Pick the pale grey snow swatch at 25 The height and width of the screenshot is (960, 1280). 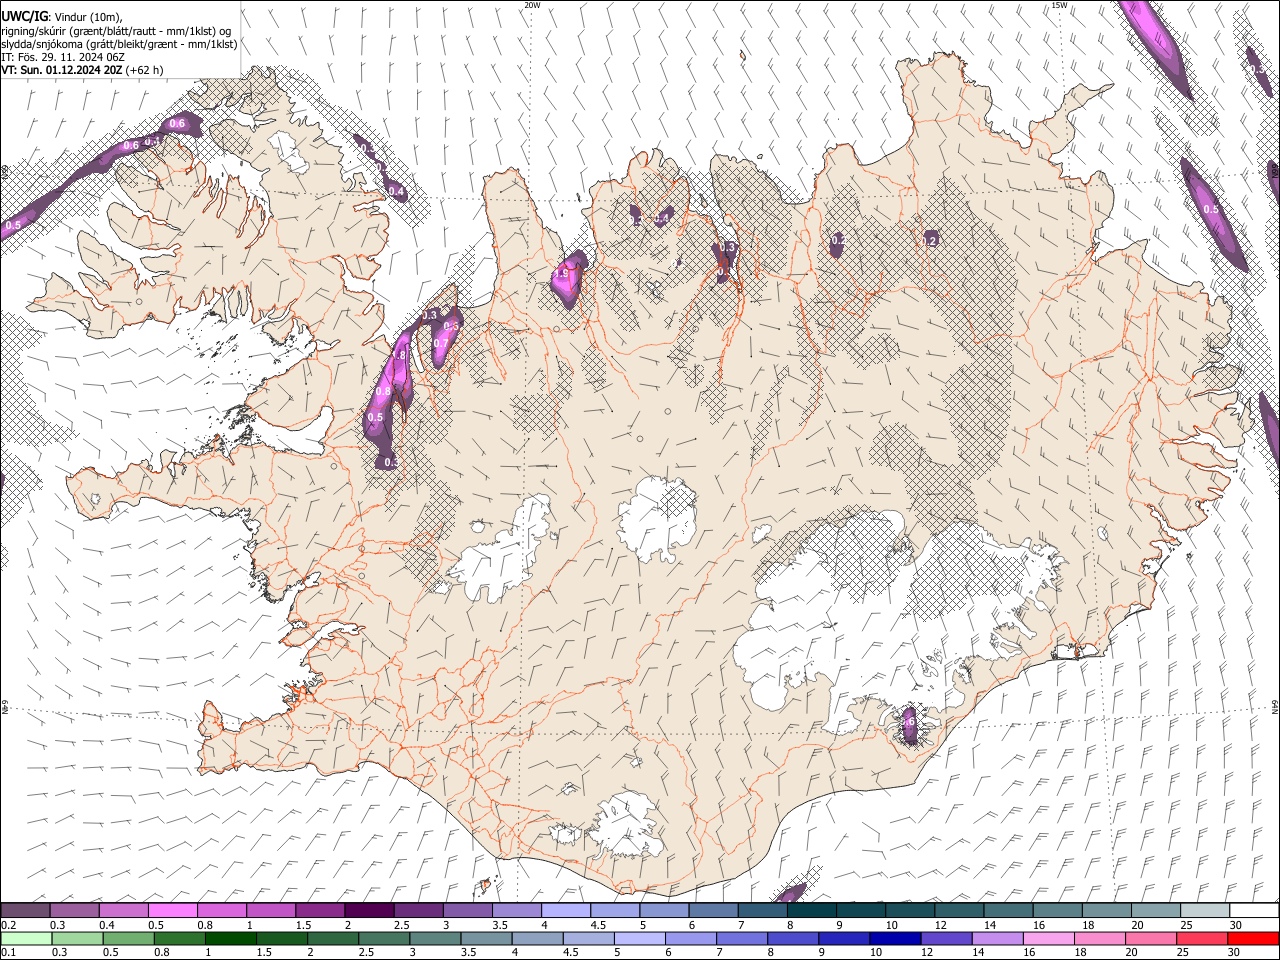[1205, 910]
